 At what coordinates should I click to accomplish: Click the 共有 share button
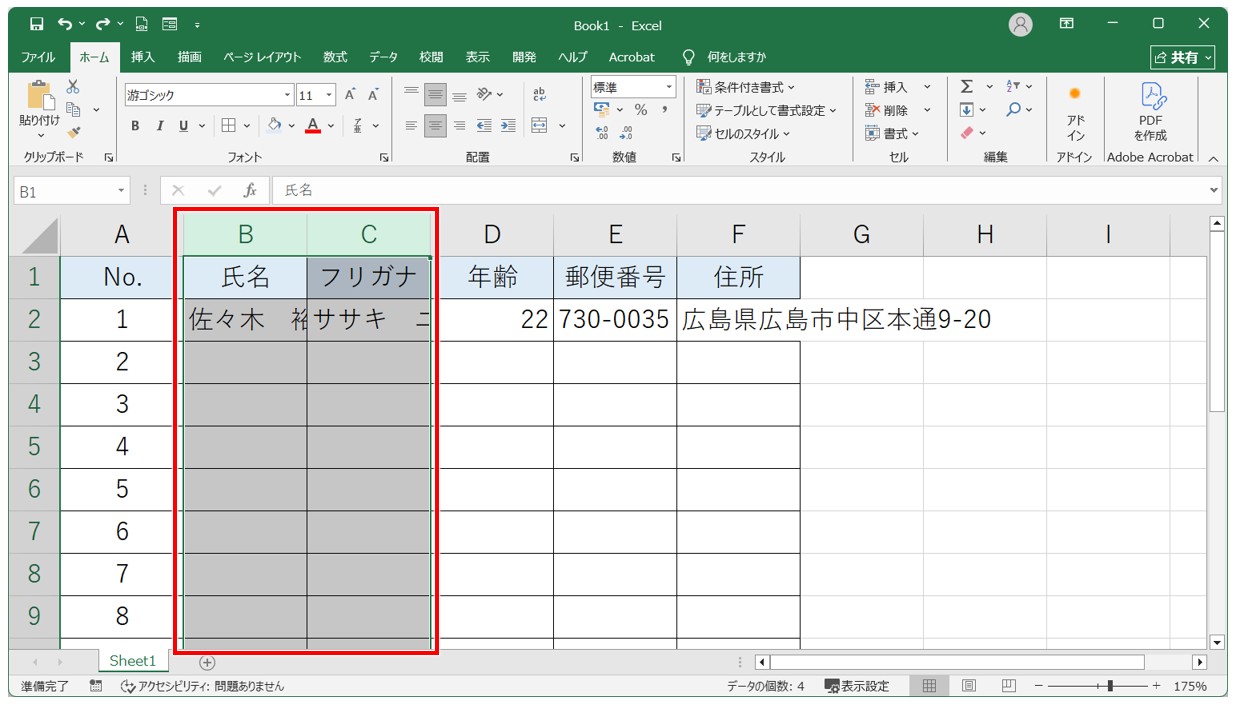click(x=1183, y=57)
